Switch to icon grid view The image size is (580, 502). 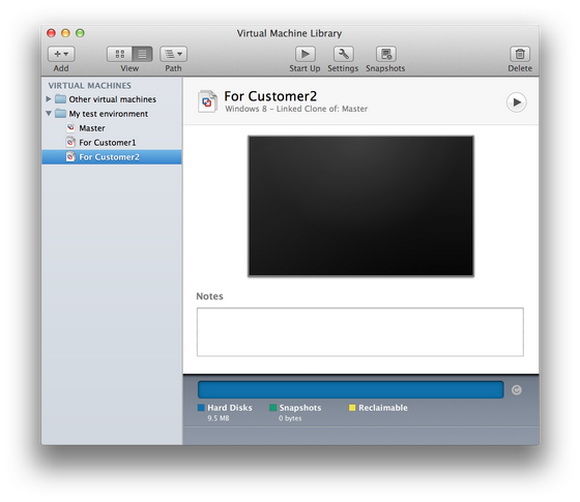point(119,54)
